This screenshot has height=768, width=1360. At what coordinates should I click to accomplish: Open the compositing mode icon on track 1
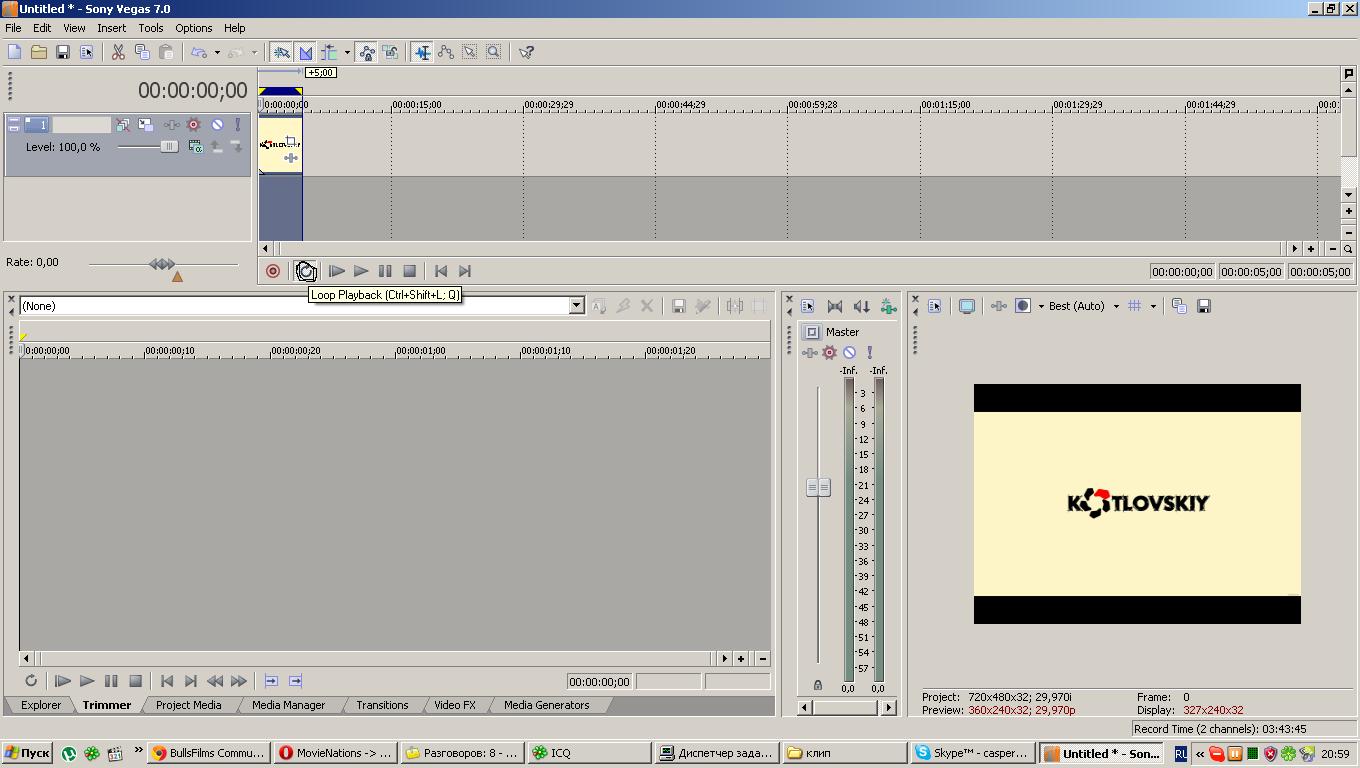coord(196,147)
